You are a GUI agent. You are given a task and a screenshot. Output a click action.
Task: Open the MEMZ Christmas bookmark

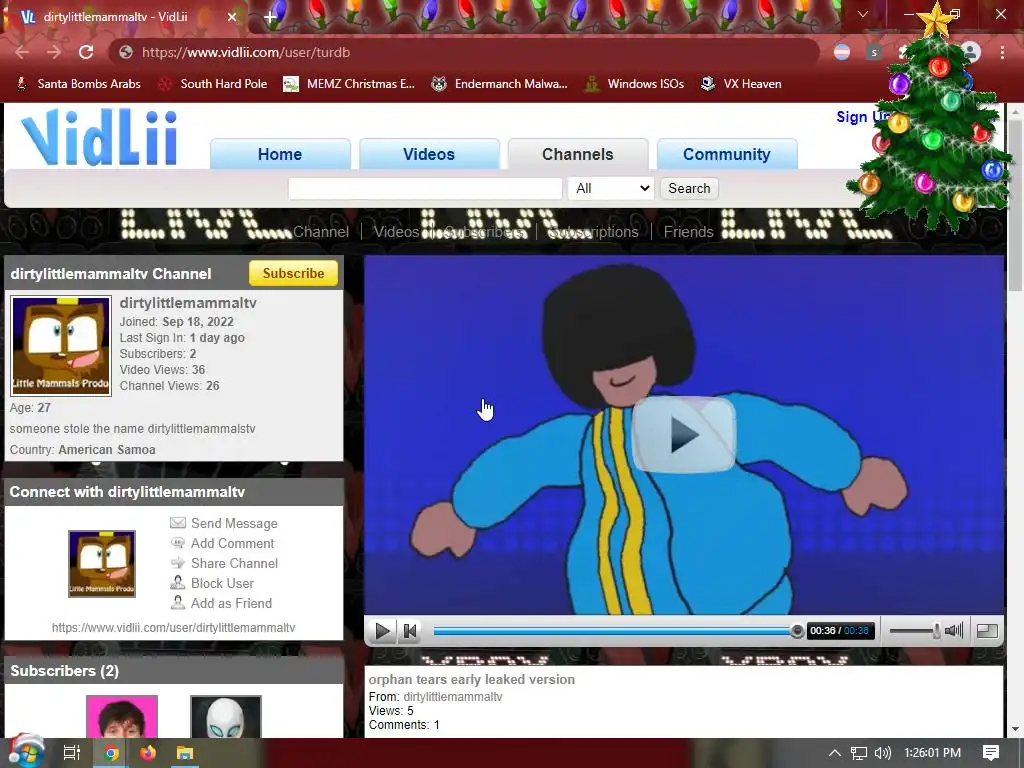pos(349,84)
